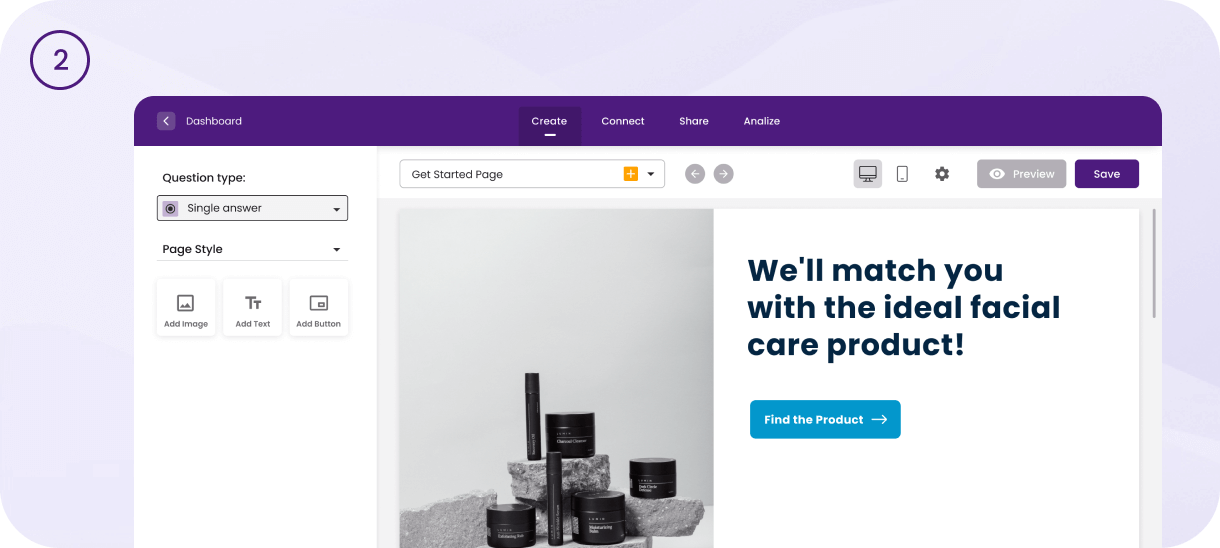Click the back arrow beside Dashboard
The width and height of the screenshot is (1220, 548).
(x=166, y=121)
